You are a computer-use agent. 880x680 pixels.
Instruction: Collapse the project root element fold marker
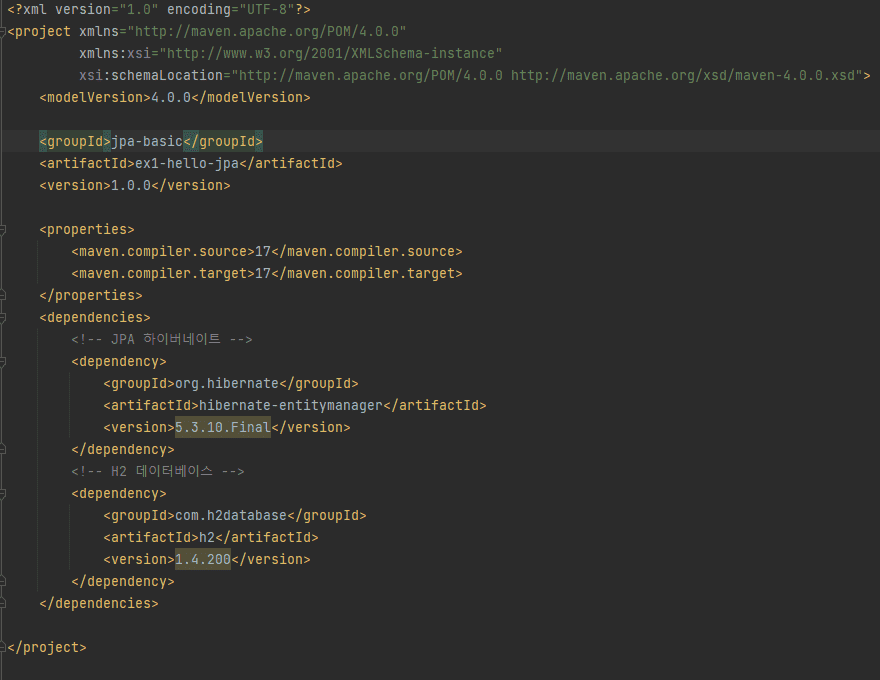click(3, 32)
